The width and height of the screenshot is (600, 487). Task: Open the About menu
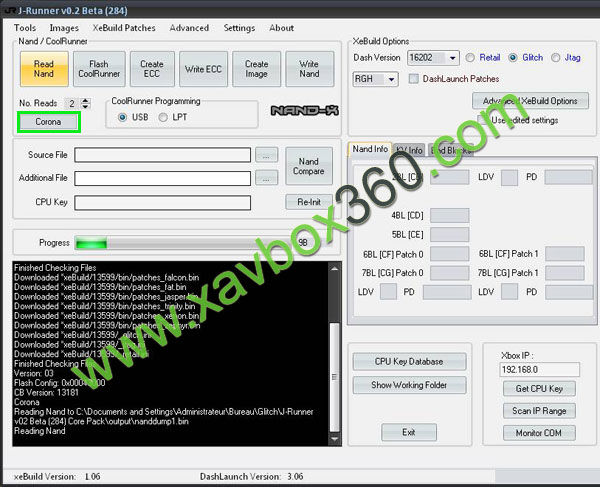[x=281, y=28]
